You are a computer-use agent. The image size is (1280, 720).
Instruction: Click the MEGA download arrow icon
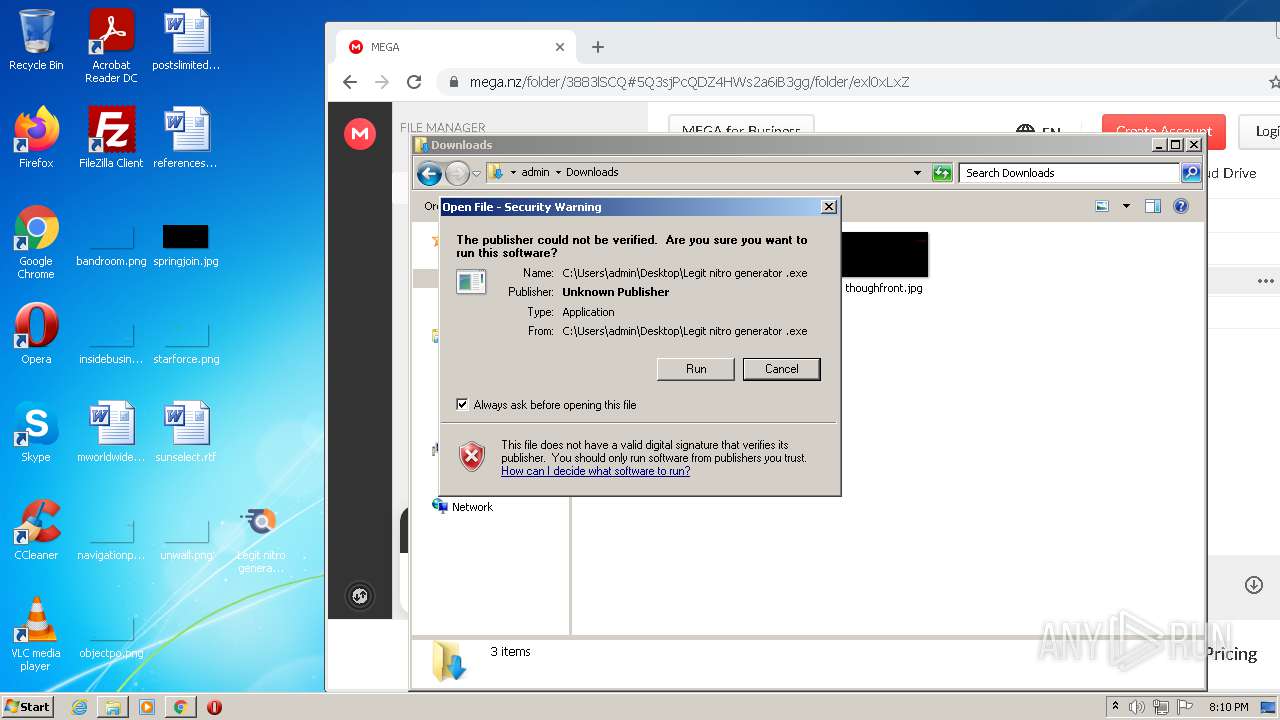(x=1254, y=585)
